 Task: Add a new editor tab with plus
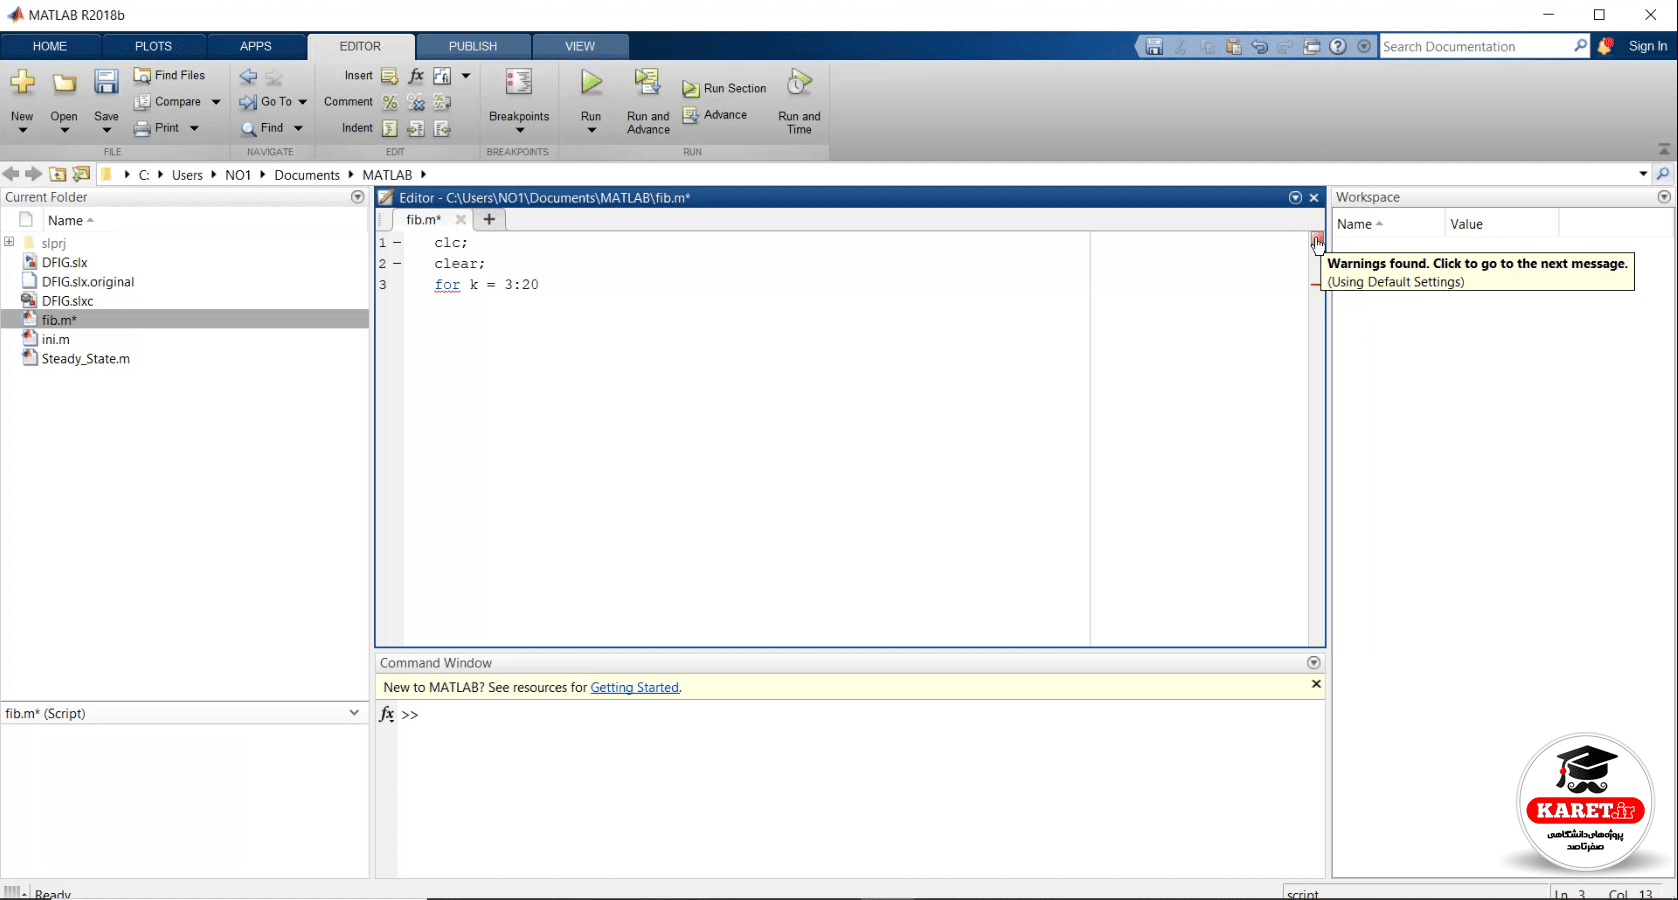489,220
